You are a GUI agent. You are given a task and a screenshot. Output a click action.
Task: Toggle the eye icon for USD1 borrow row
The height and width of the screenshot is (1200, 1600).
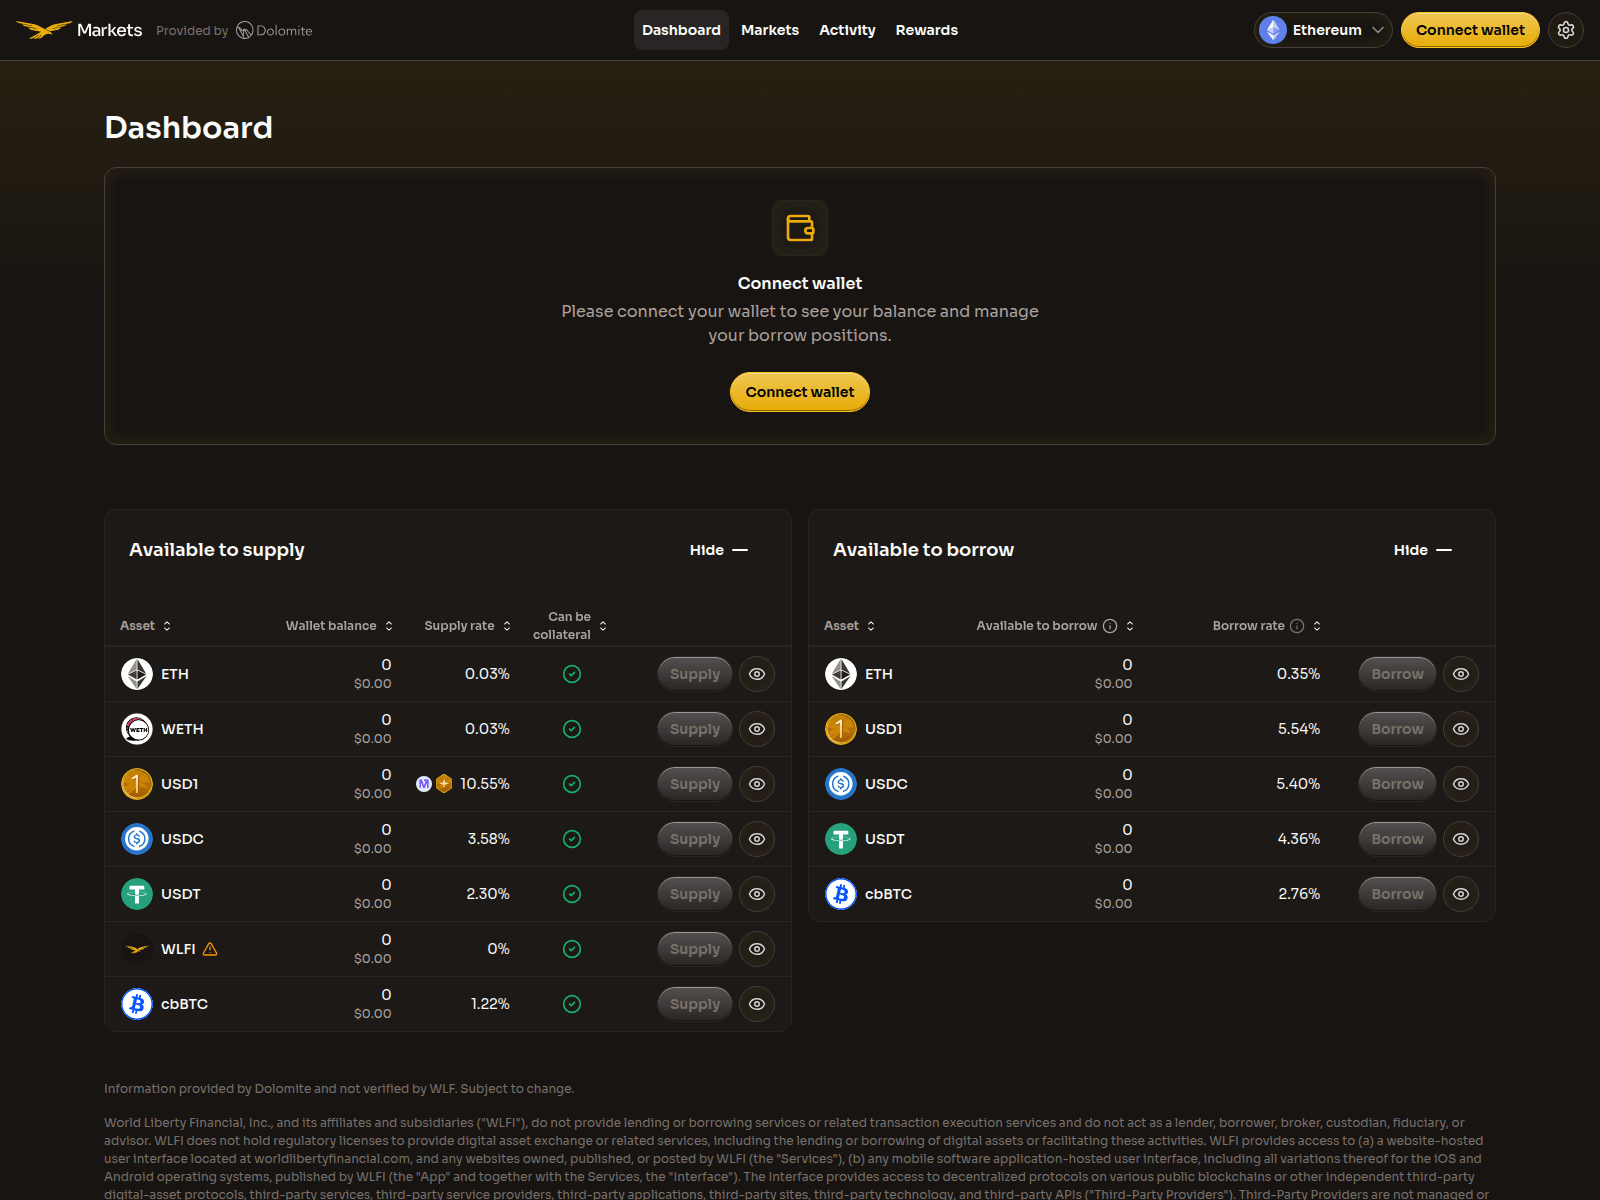coord(1461,729)
